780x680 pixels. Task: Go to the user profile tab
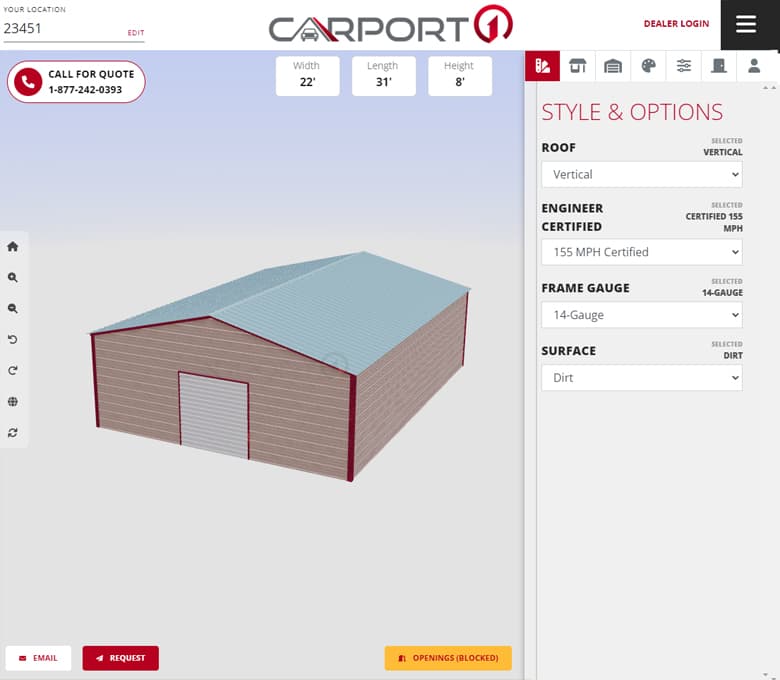click(x=754, y=66)
